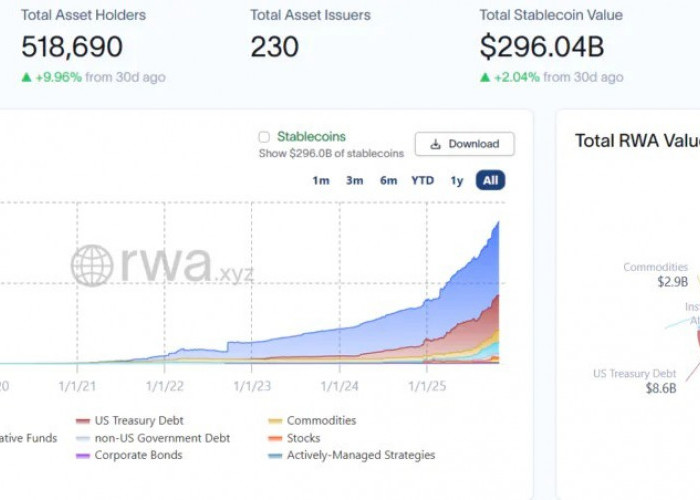Click the yellow Commodities legend marker

click(x=275, y=421)
